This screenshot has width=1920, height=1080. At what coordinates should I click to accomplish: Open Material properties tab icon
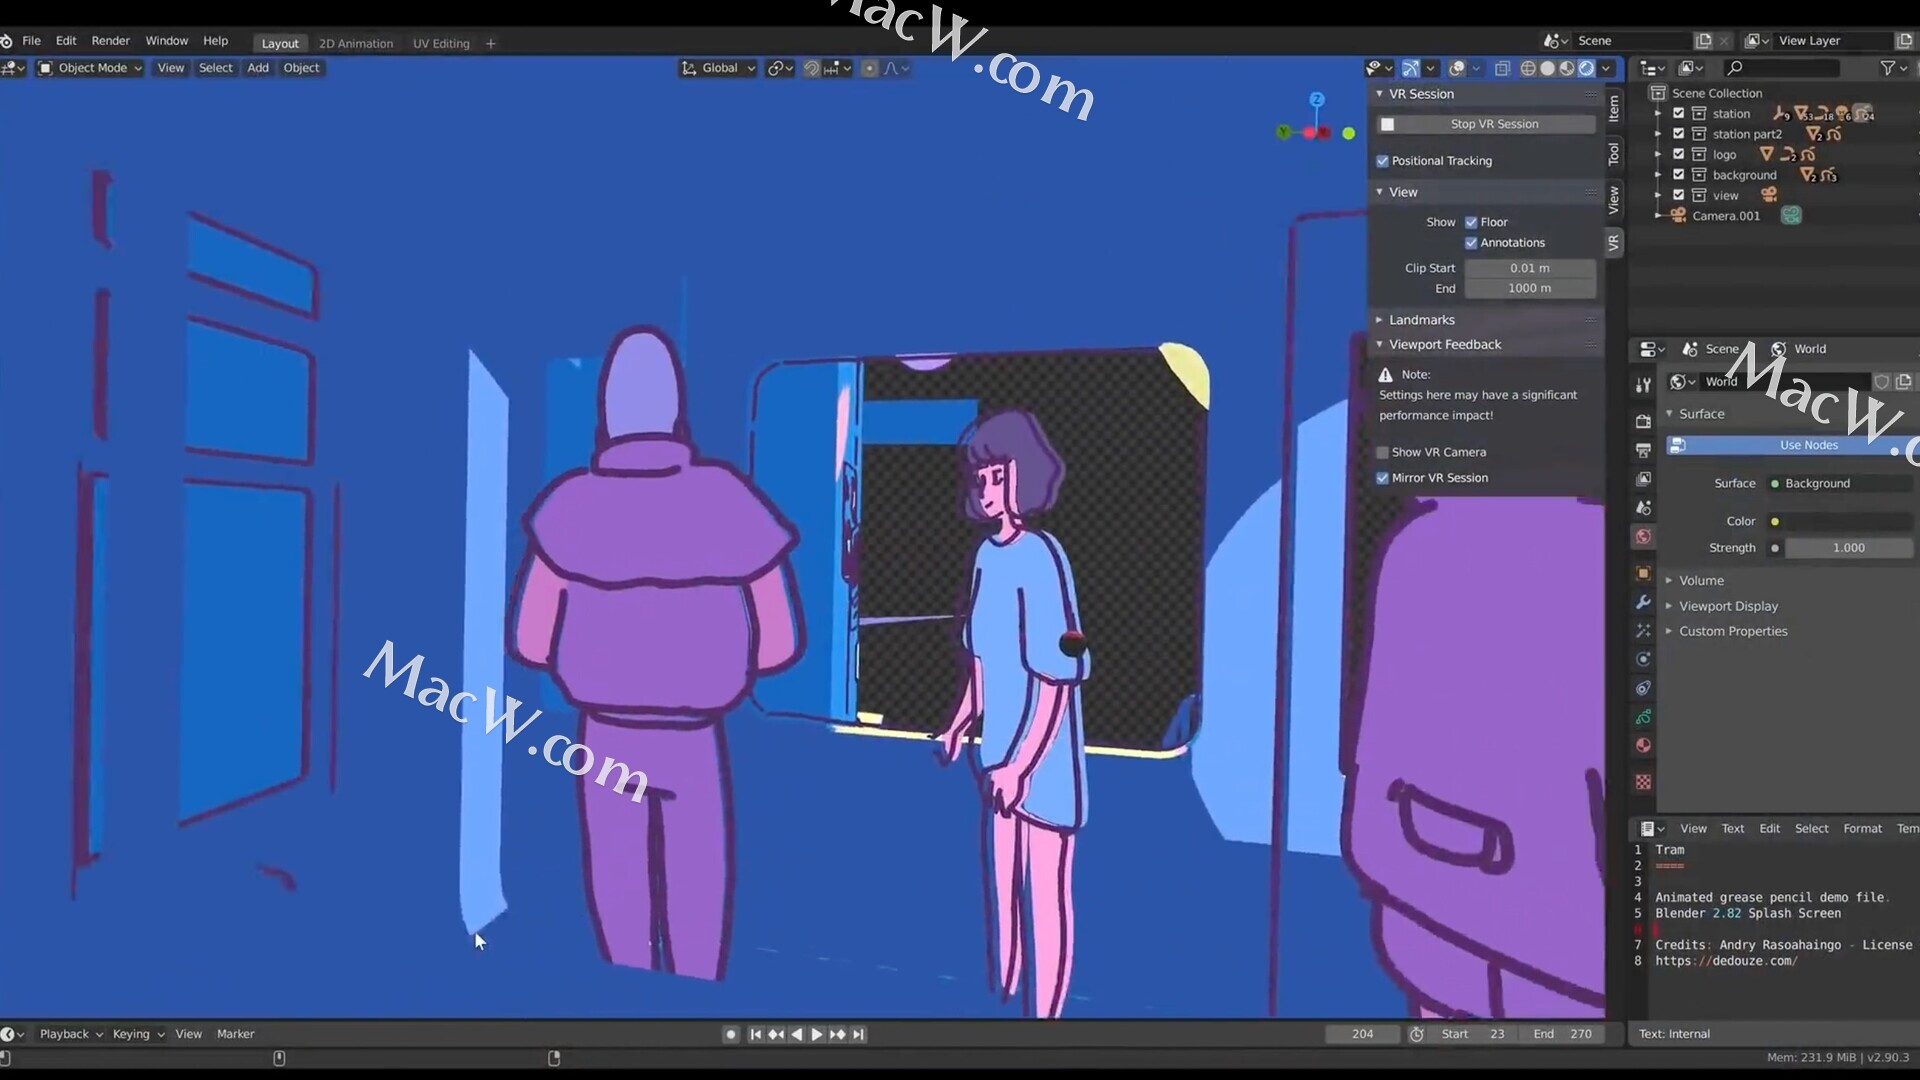1643,746
